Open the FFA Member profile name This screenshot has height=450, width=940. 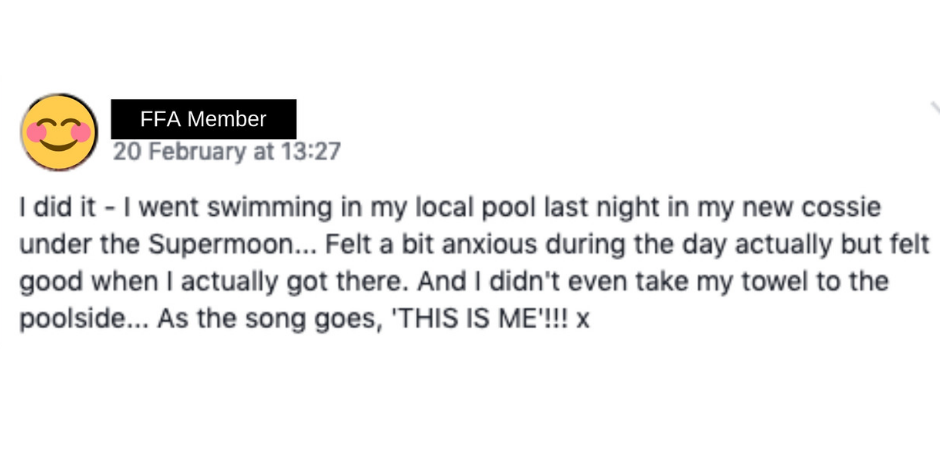point(203,119)
